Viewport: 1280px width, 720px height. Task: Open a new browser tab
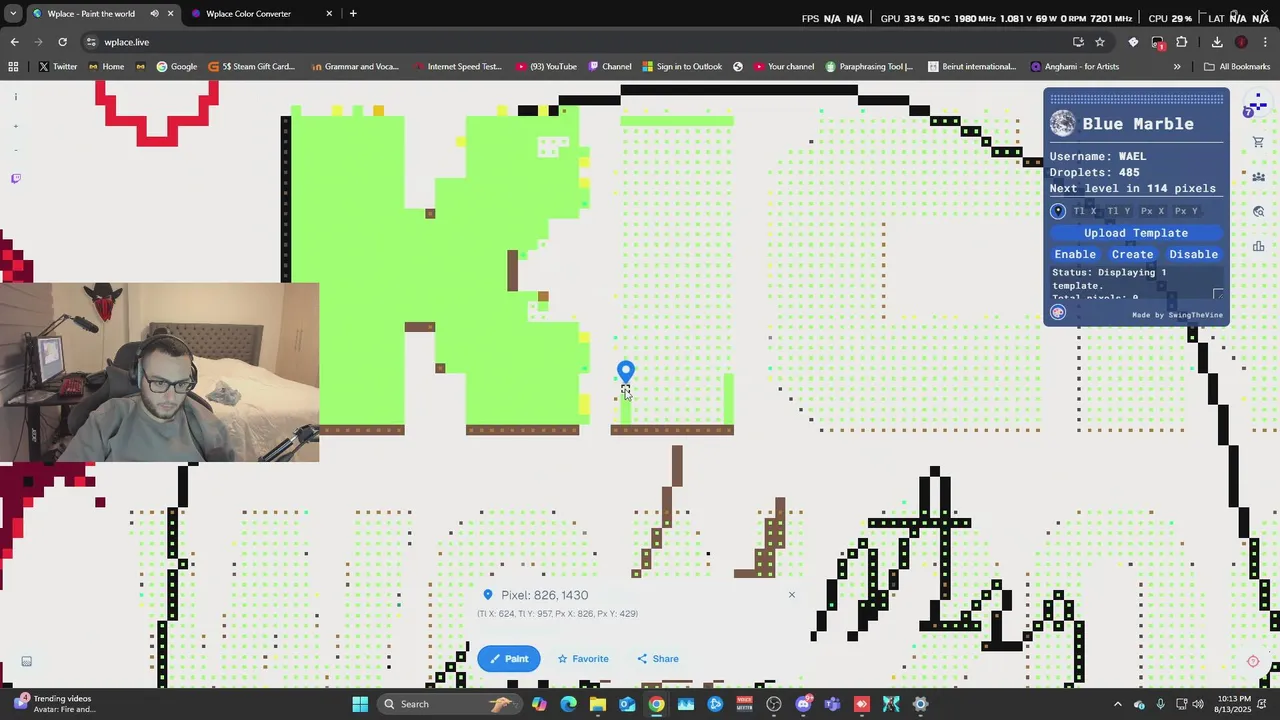[x=353, y=14]
